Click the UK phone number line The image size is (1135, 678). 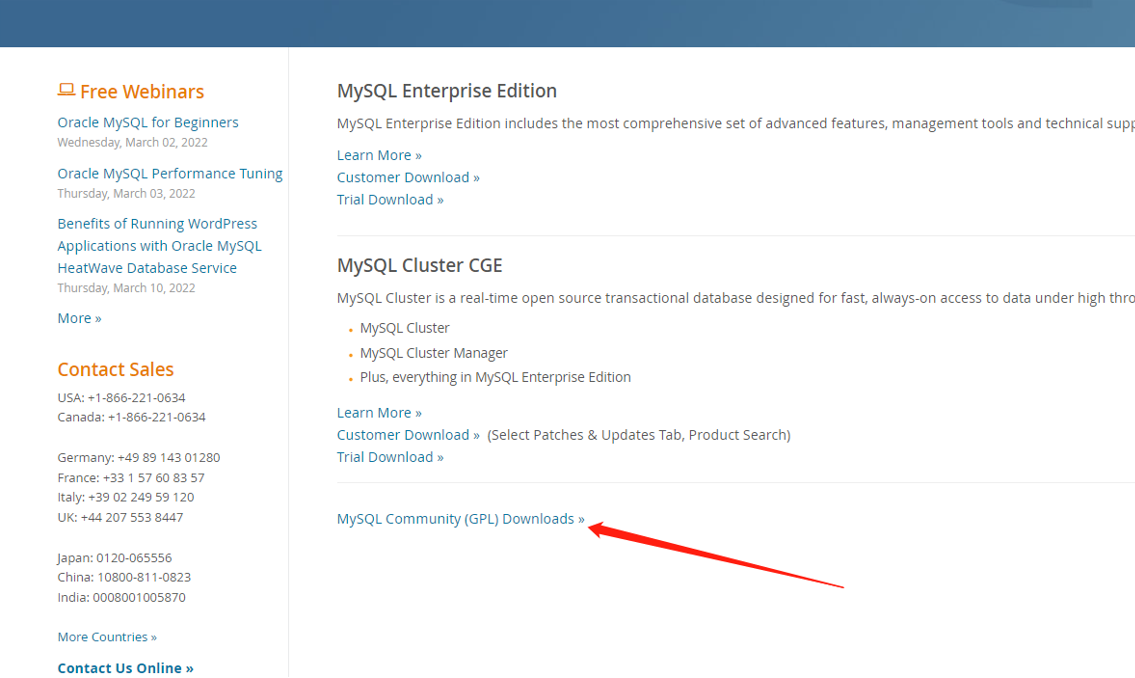(120, 517)
